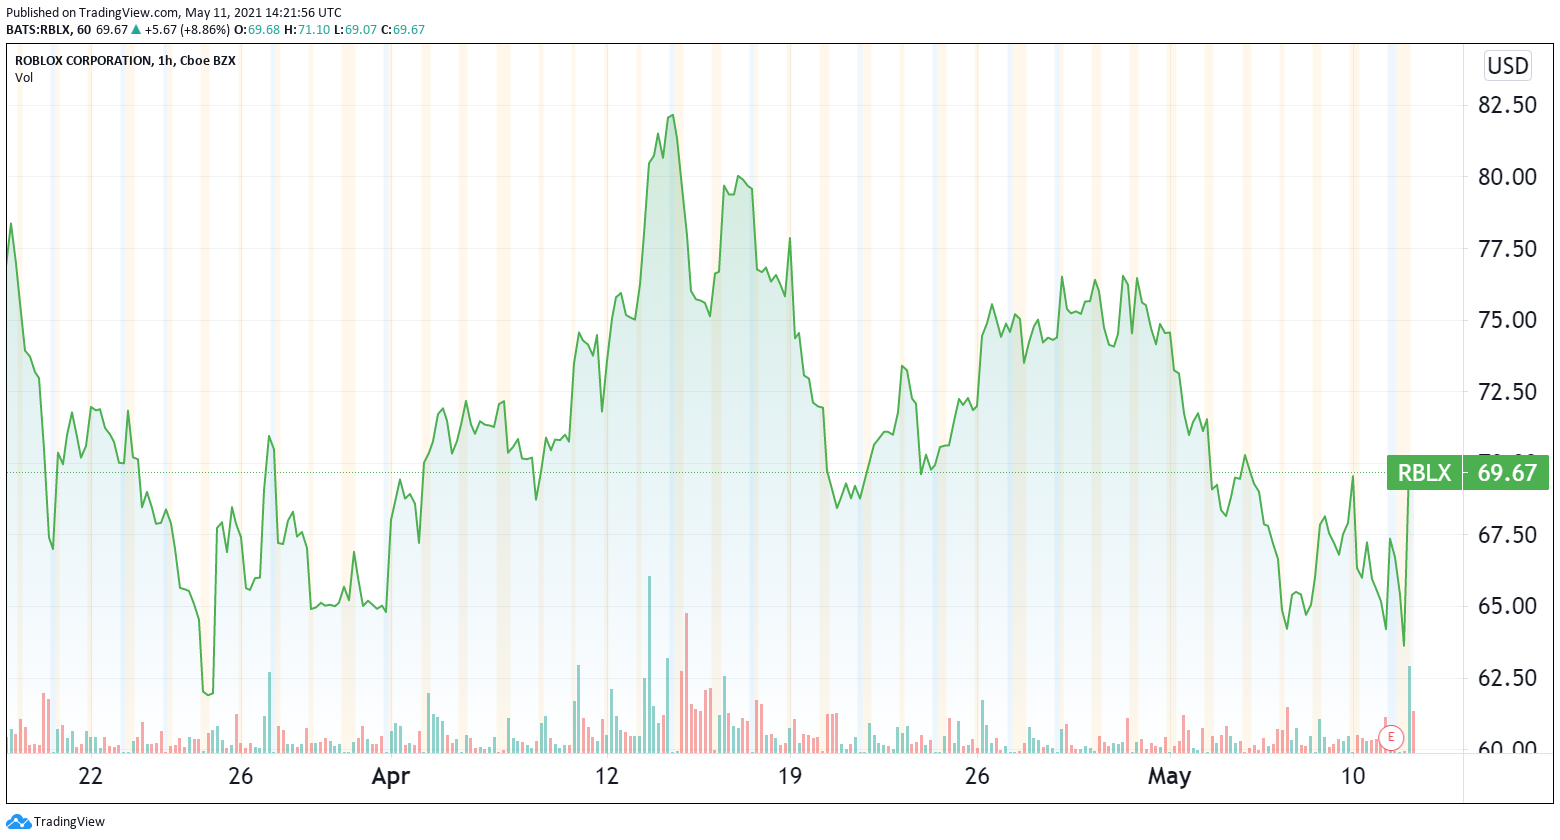Click the +5.67 (+8.86%) change text
The height and width of the screenshot is (840, 1560).
[187, 29]
